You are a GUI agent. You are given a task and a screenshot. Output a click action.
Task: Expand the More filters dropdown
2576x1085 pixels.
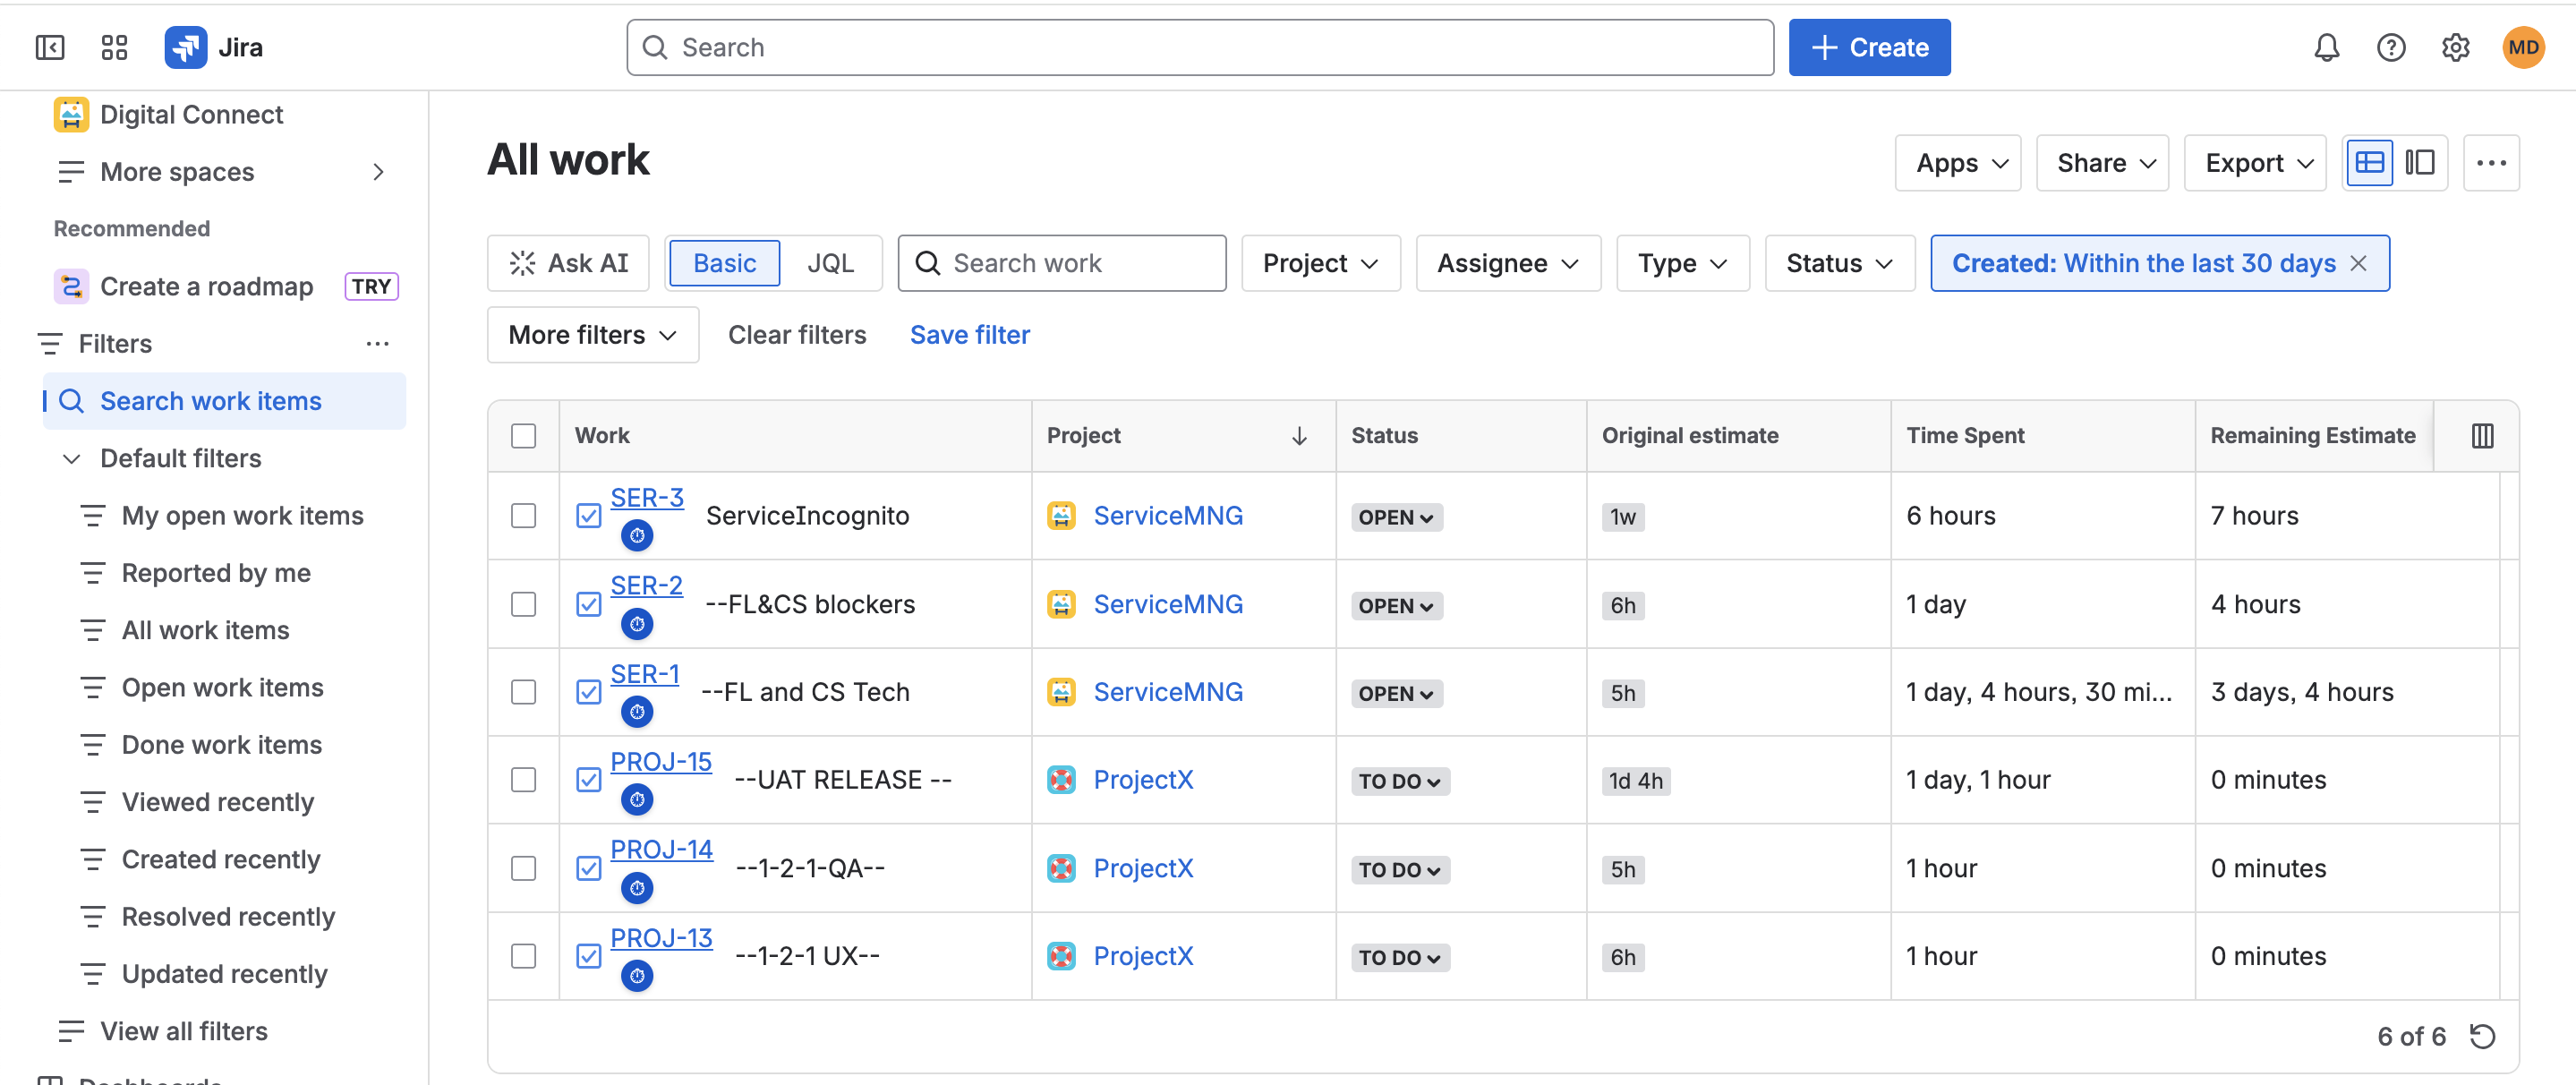click(592, 334)
